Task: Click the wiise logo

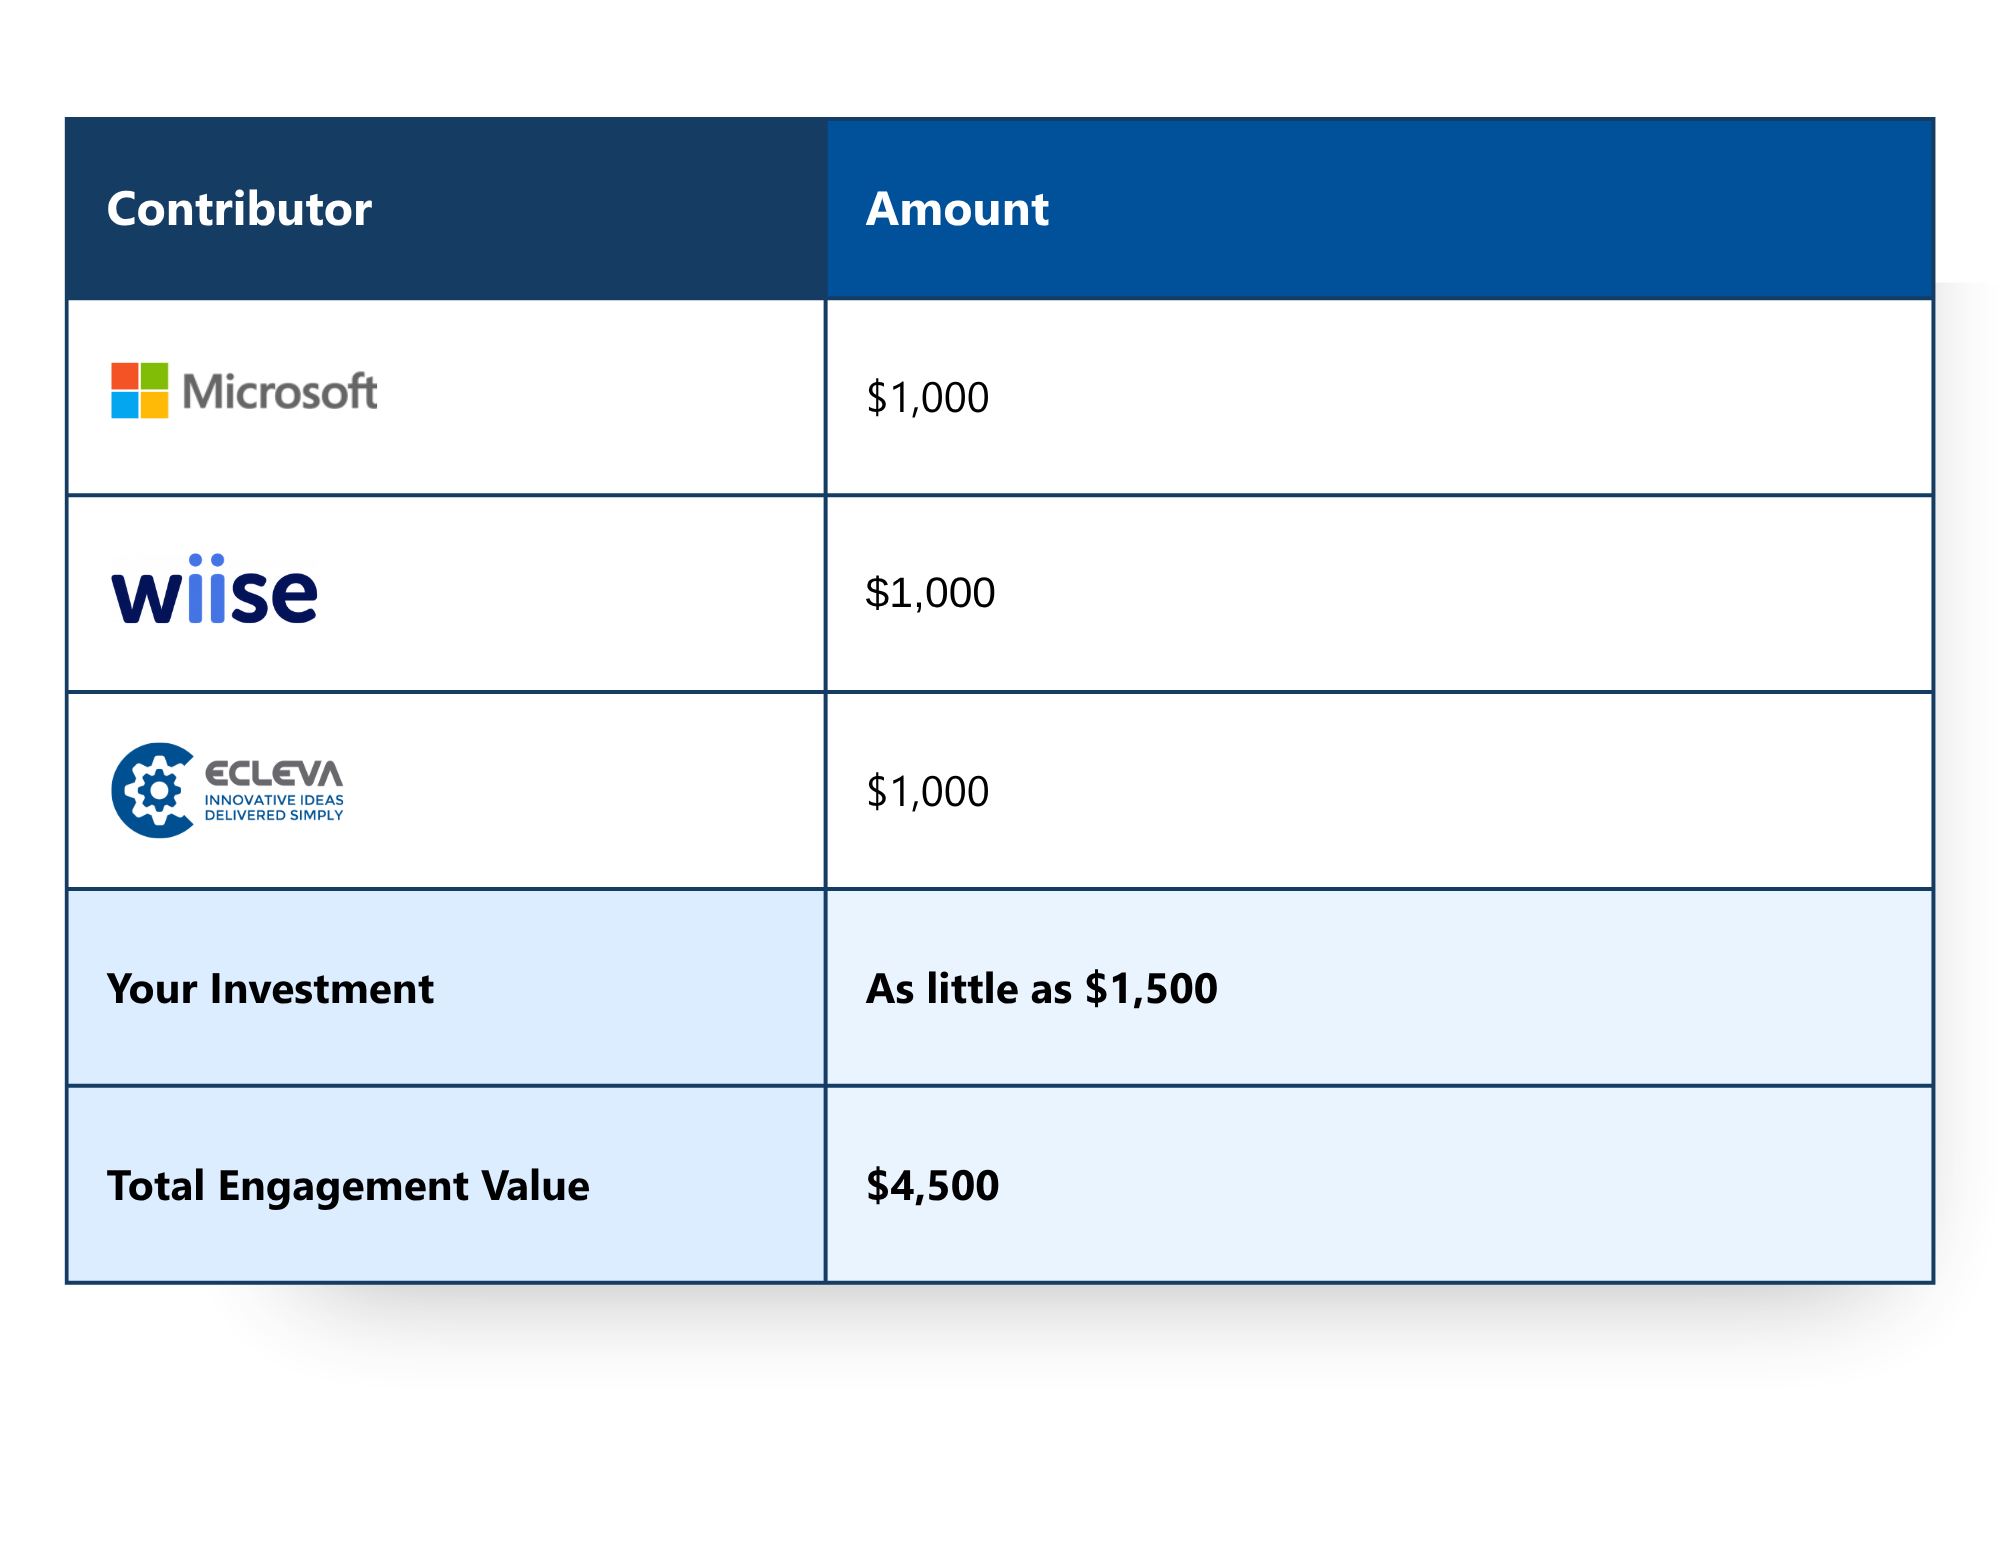Action: (x=214, y=589)
